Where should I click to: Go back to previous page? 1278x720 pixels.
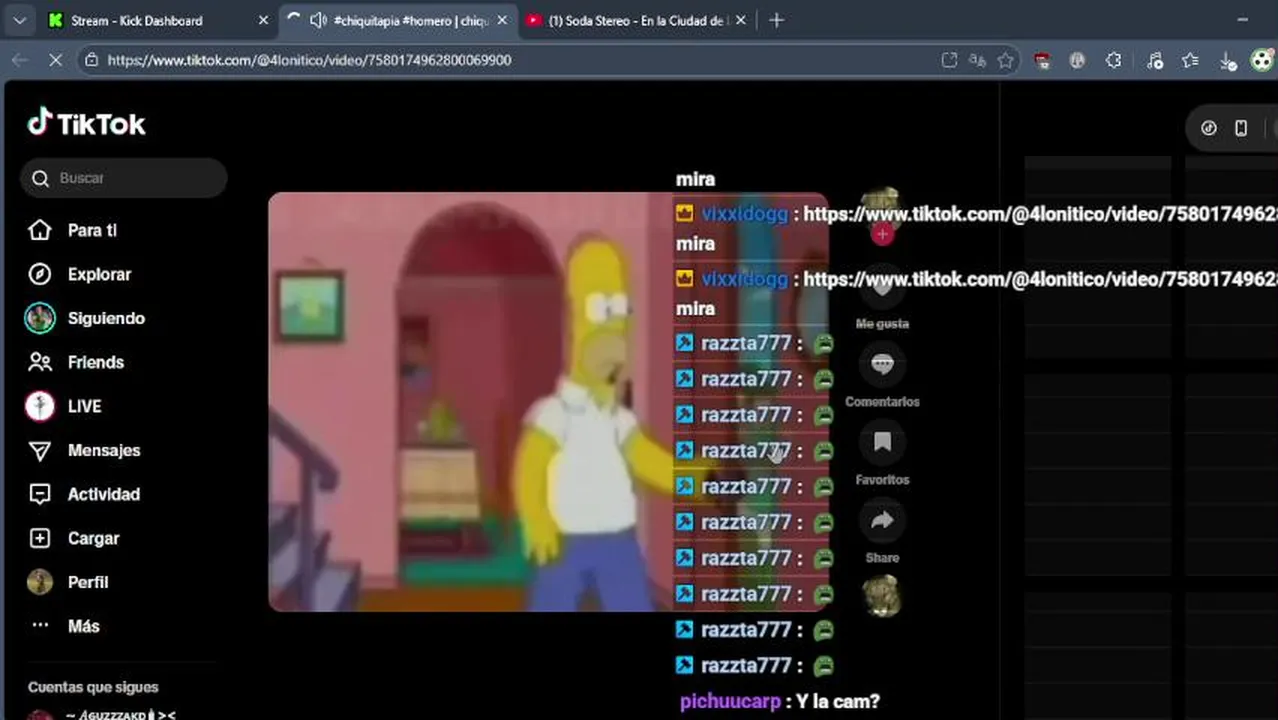point(20,60)
